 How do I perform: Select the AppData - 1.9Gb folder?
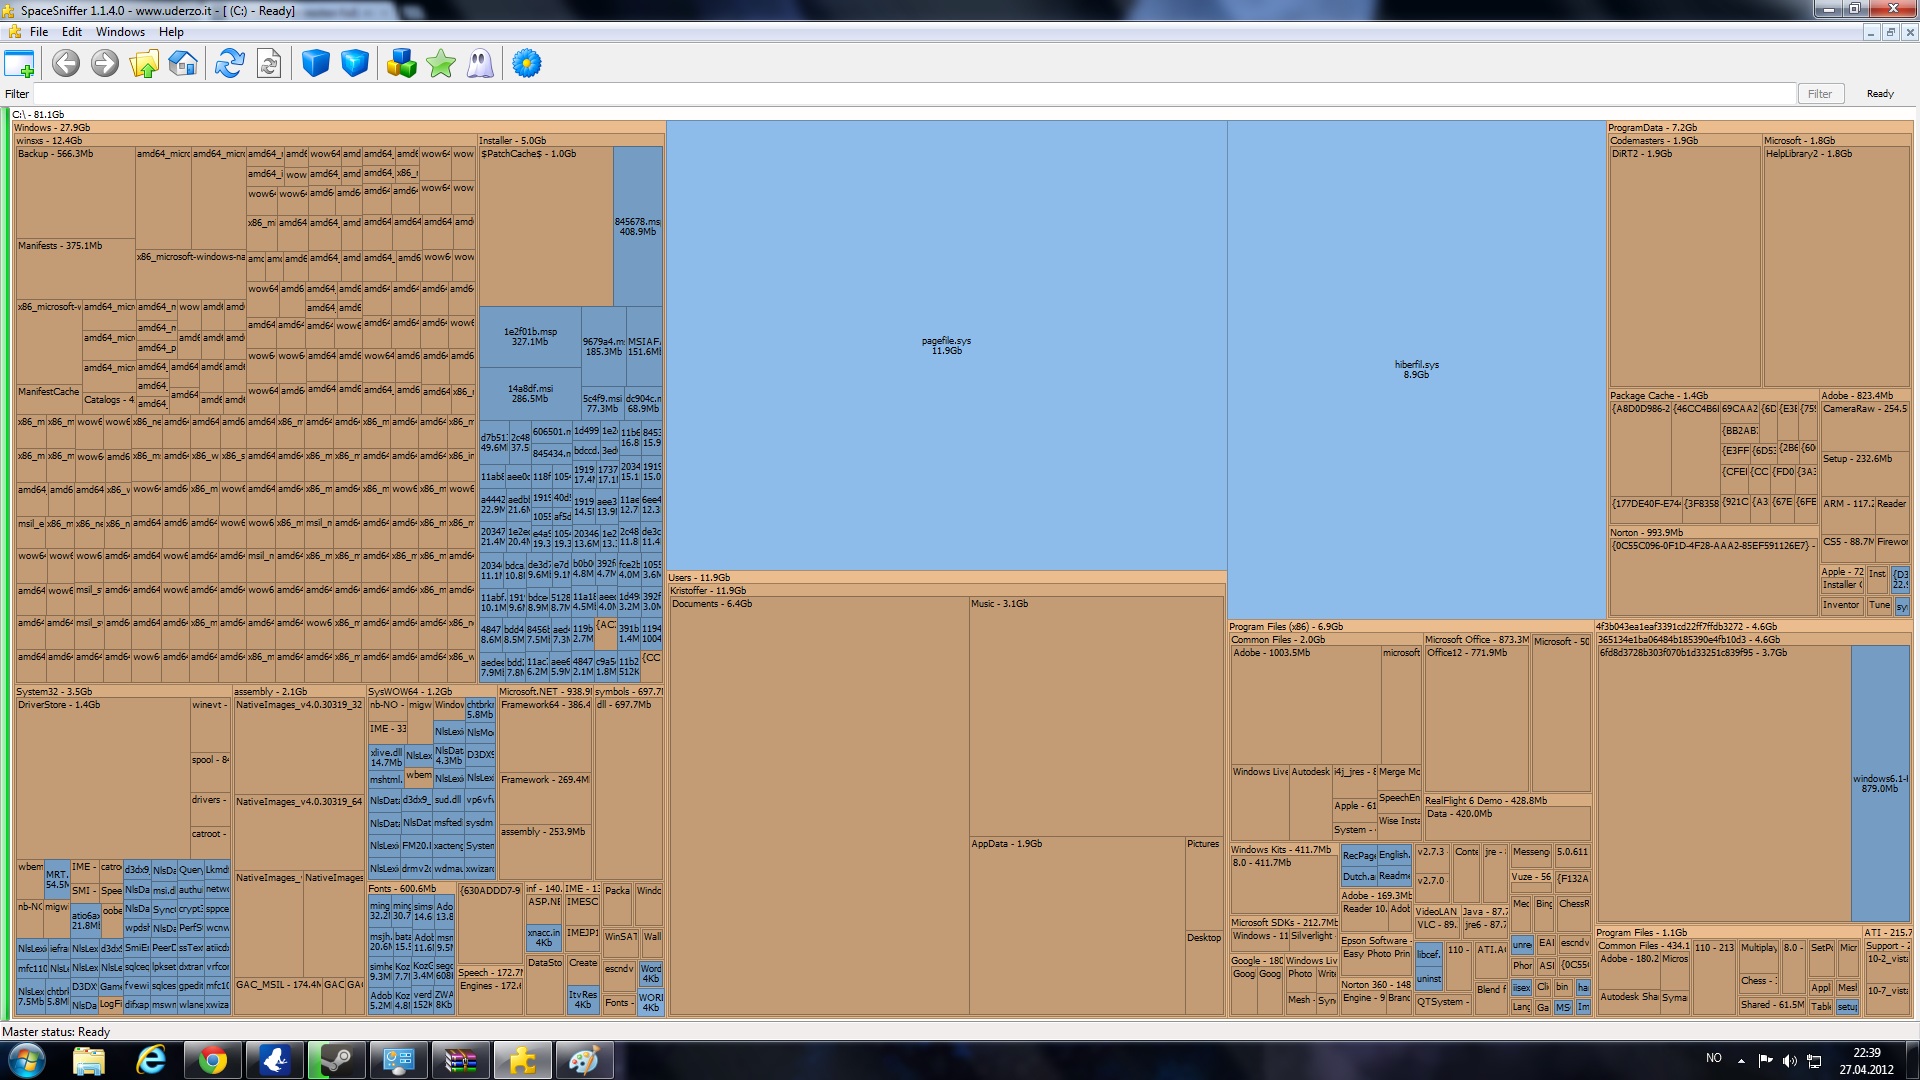(1076, 926)
